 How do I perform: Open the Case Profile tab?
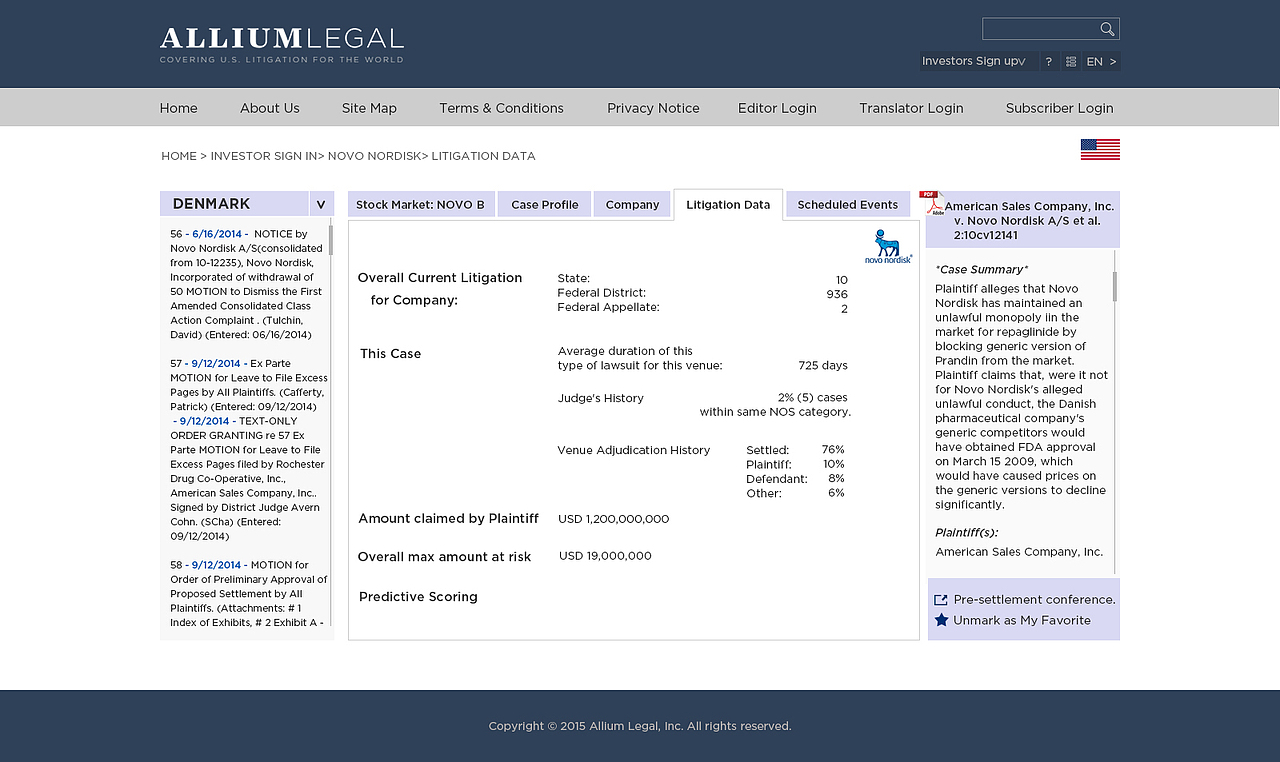[x=545, y=204]
